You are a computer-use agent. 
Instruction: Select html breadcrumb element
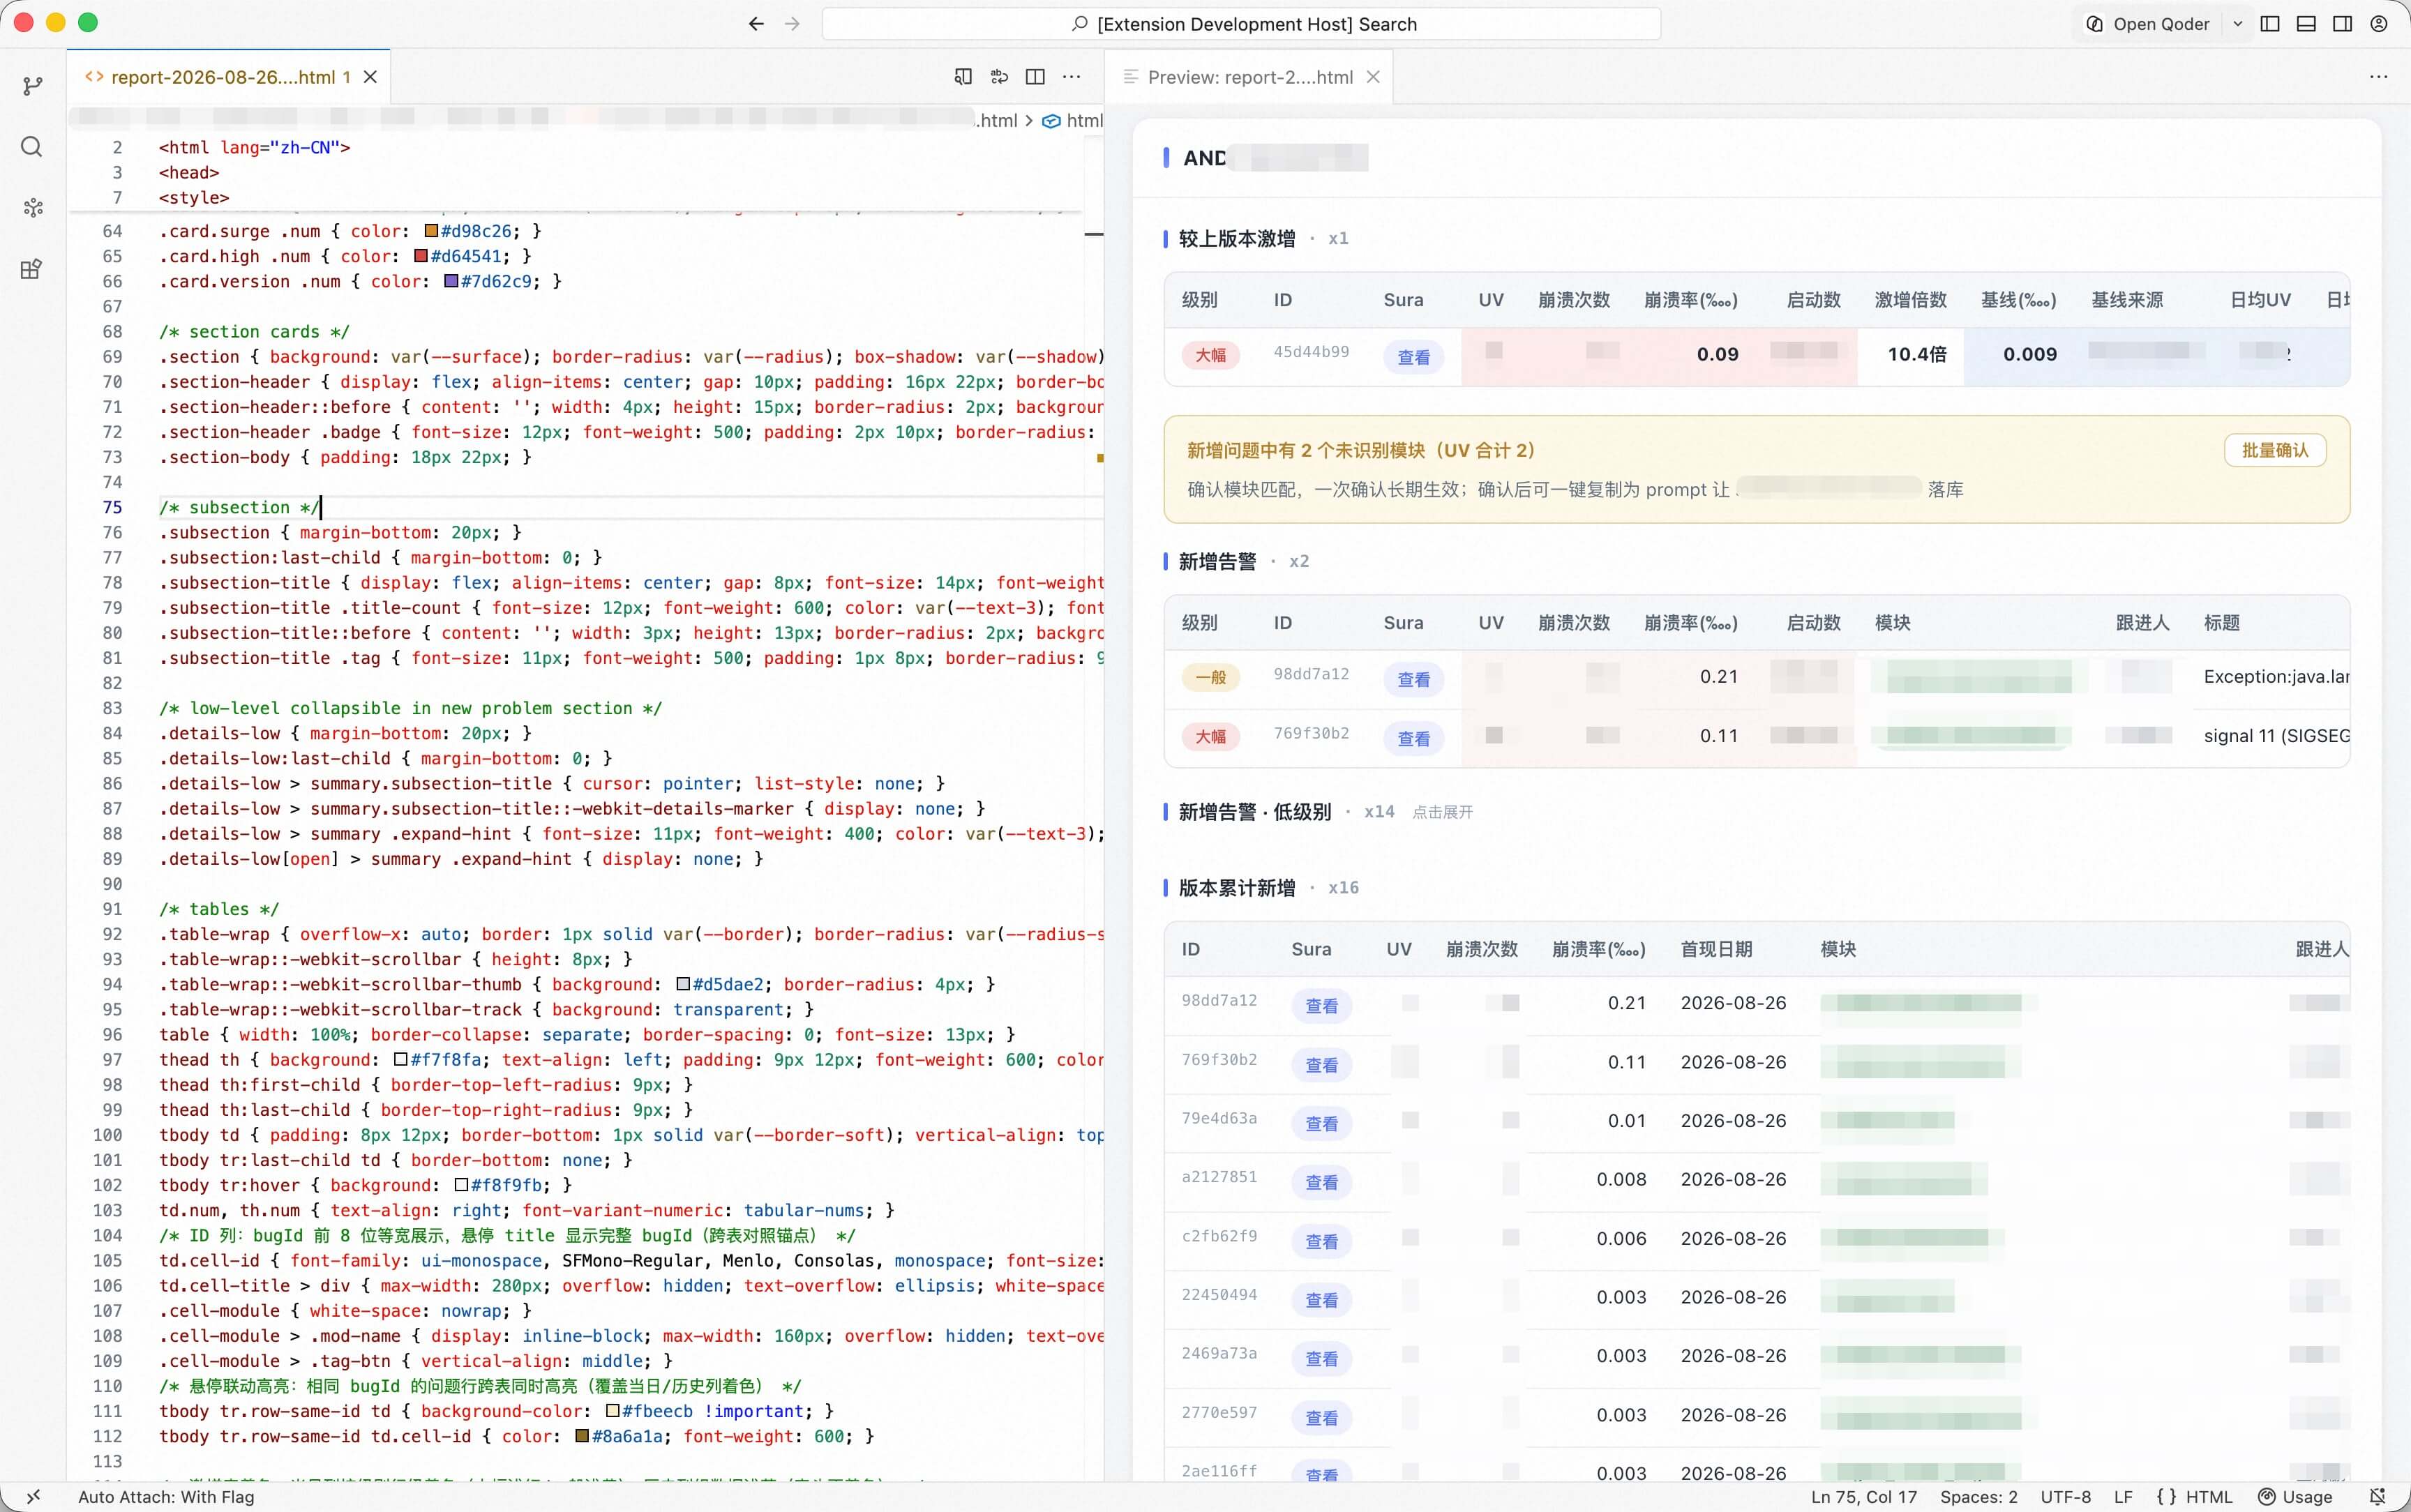click(1073, 121)
